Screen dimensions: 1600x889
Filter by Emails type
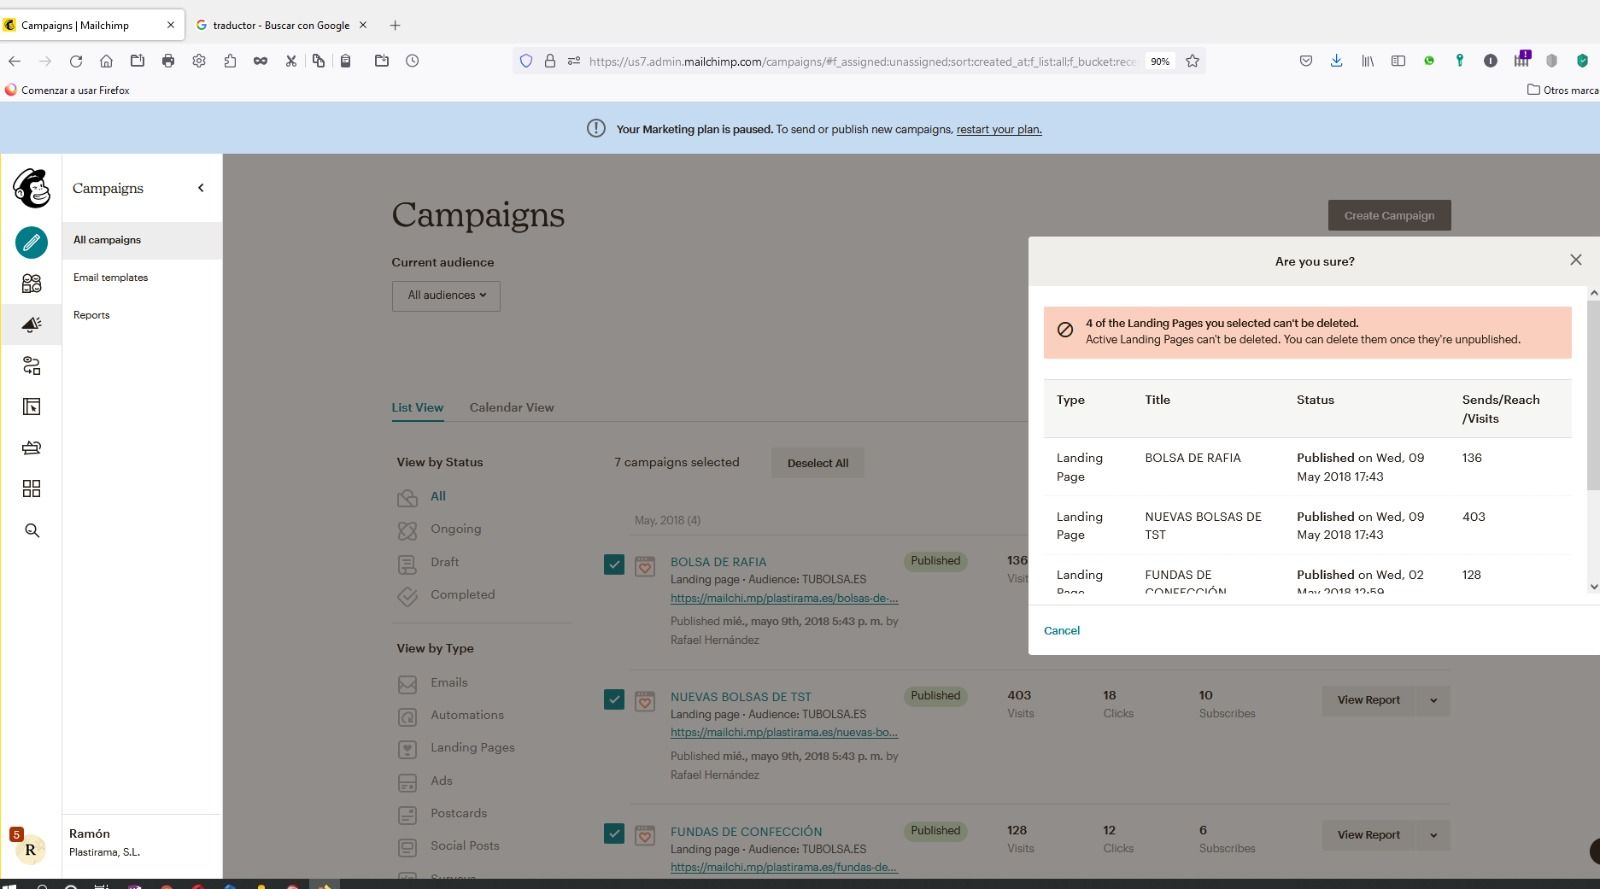tap(449, 682)
